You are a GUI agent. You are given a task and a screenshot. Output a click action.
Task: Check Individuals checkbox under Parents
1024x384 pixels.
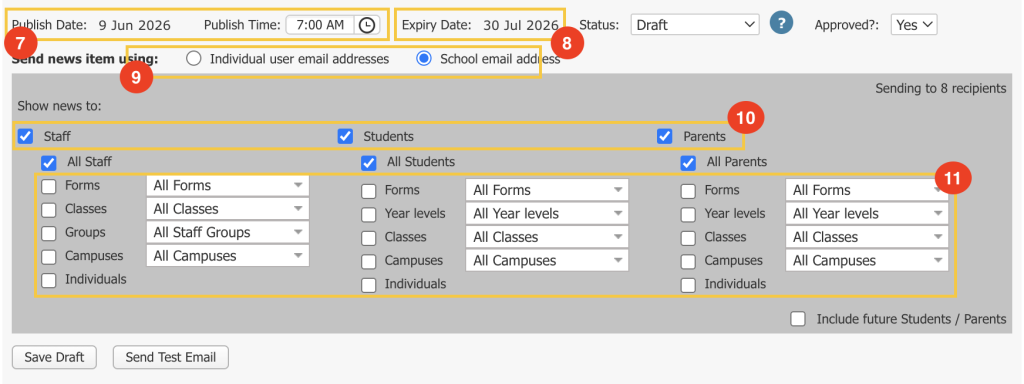pyautogui.click(x=688, y=285)
